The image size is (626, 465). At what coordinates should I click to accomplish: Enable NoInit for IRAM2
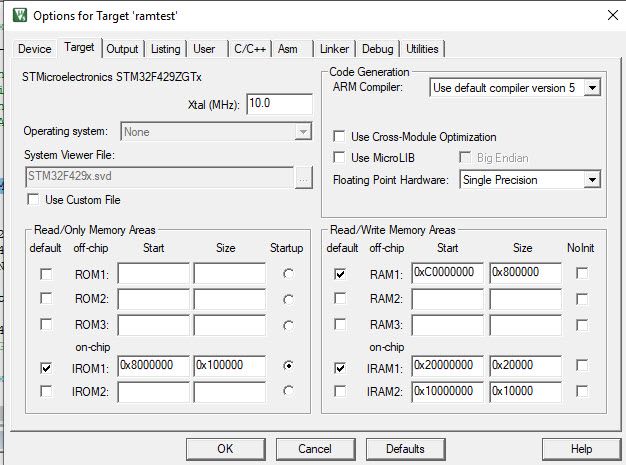[582, 391]
